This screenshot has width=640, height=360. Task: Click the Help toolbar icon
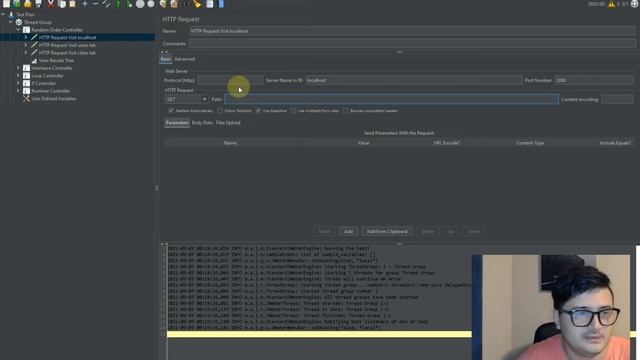click(221, 4)
